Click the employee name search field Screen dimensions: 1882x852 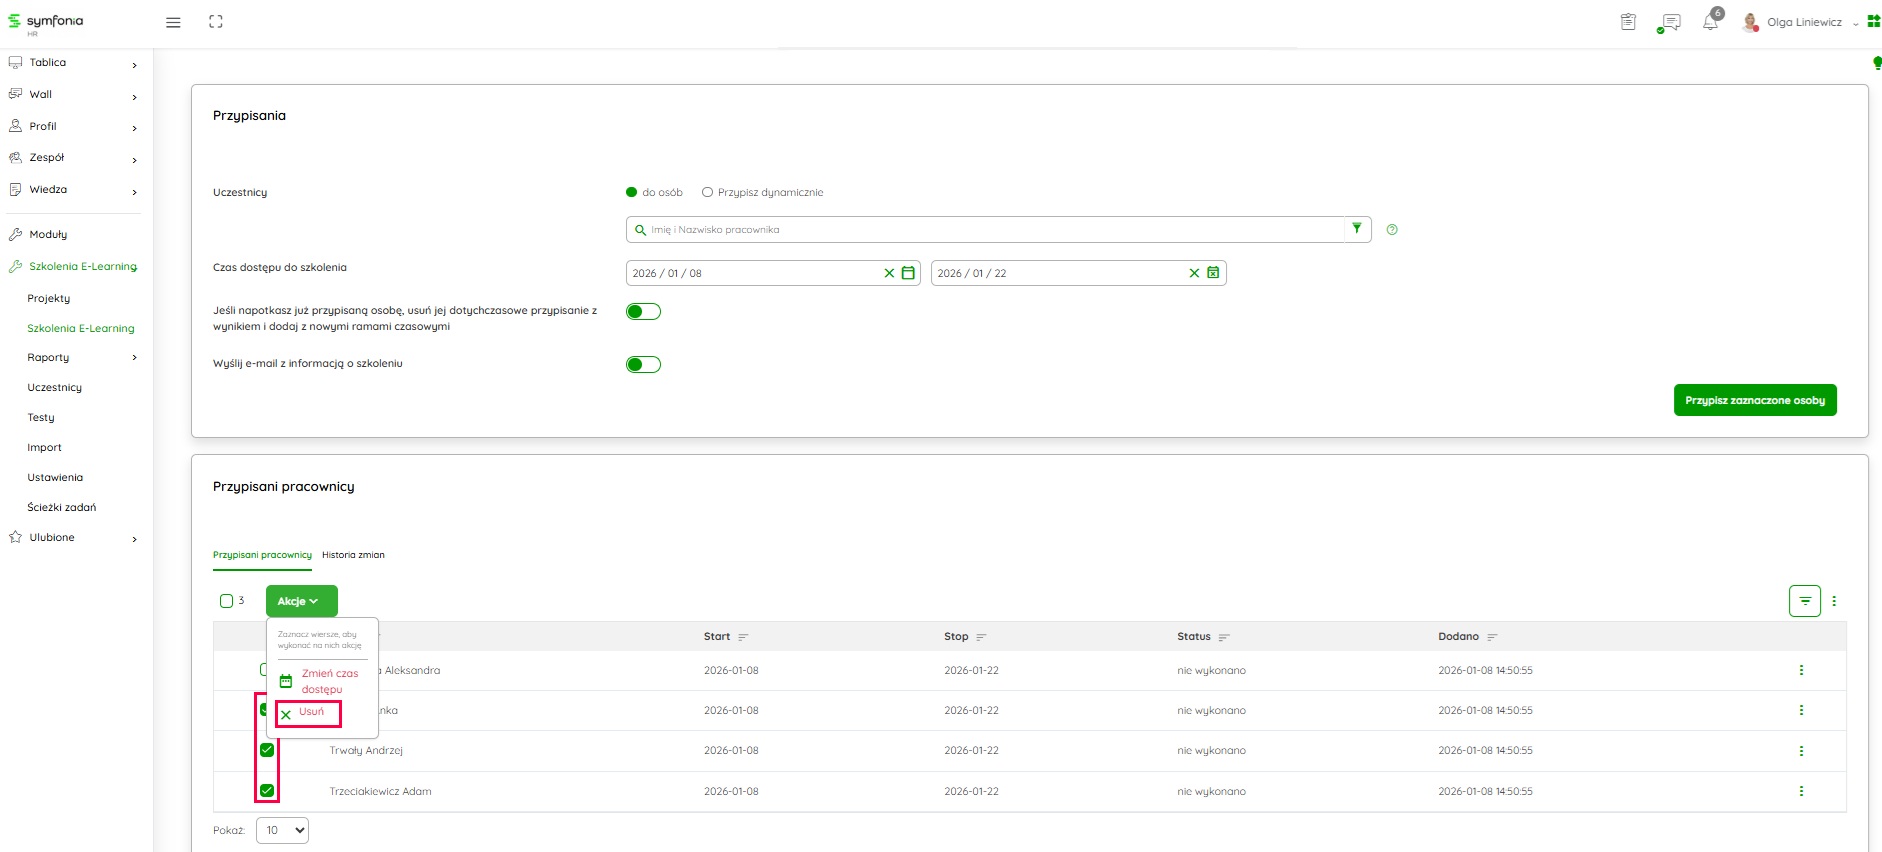[x=990, y=230]
